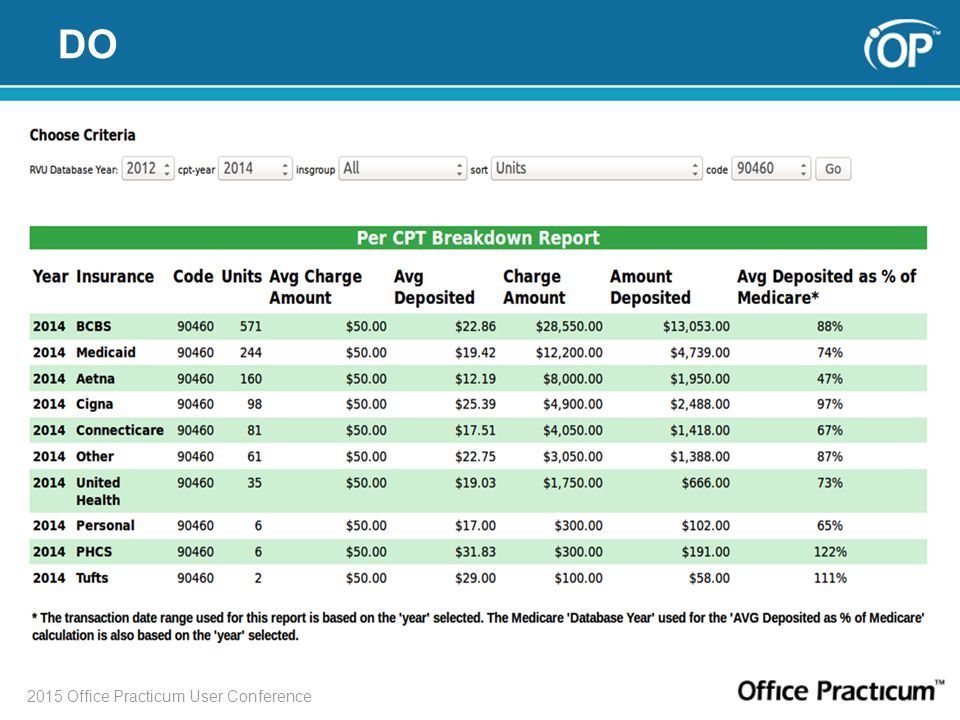Click the Insurance column header
The image size is (960, 720).
point(115,277)
